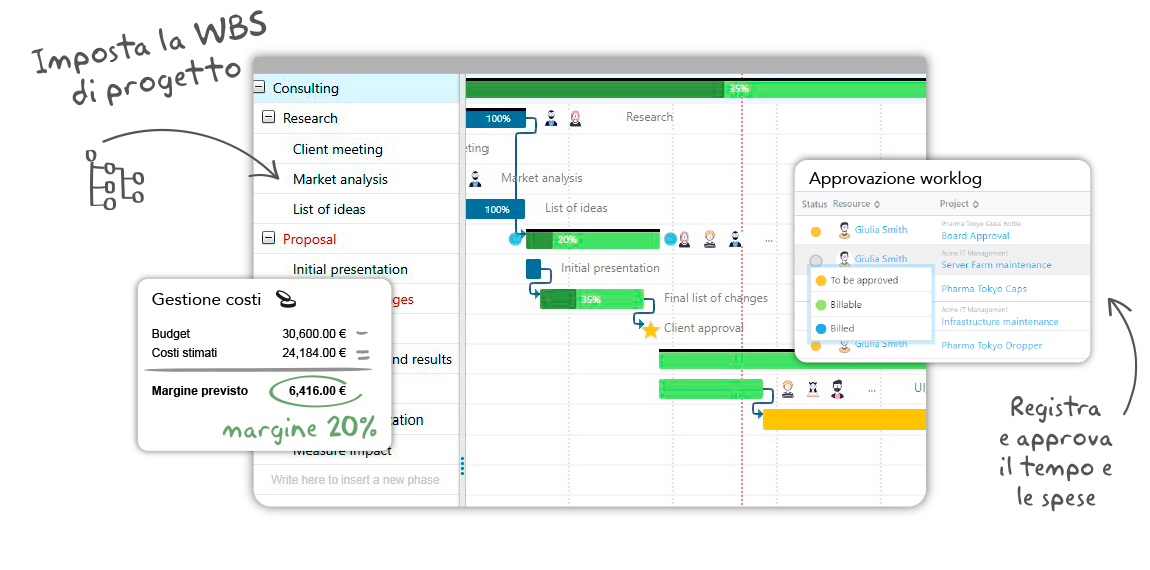Collapse the Proposal phase
The height and width of the screenshot is (570, 1150).
(268, 238)
